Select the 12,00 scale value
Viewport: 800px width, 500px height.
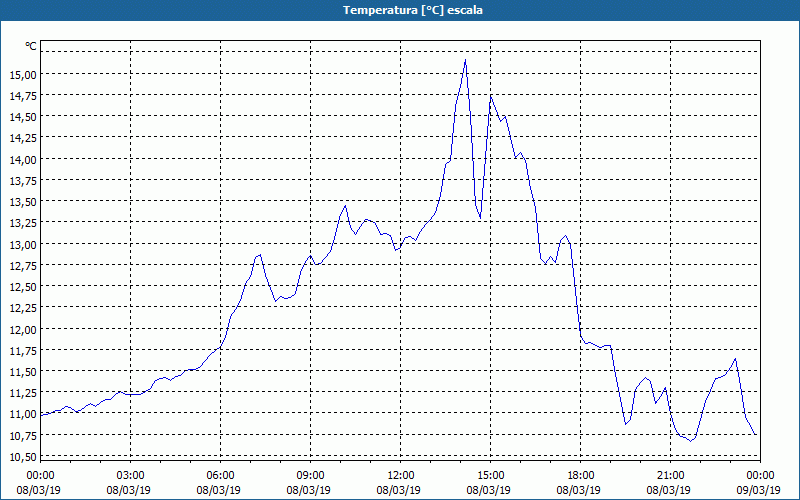coord(22,329)
